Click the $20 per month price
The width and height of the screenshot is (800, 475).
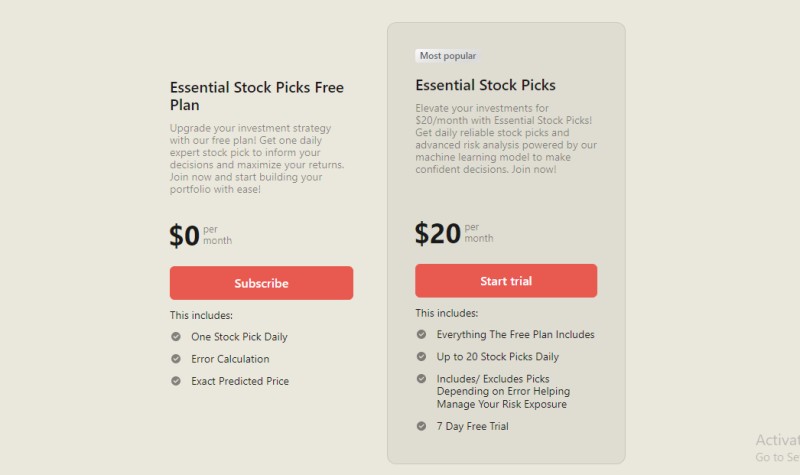pos(454,233)
